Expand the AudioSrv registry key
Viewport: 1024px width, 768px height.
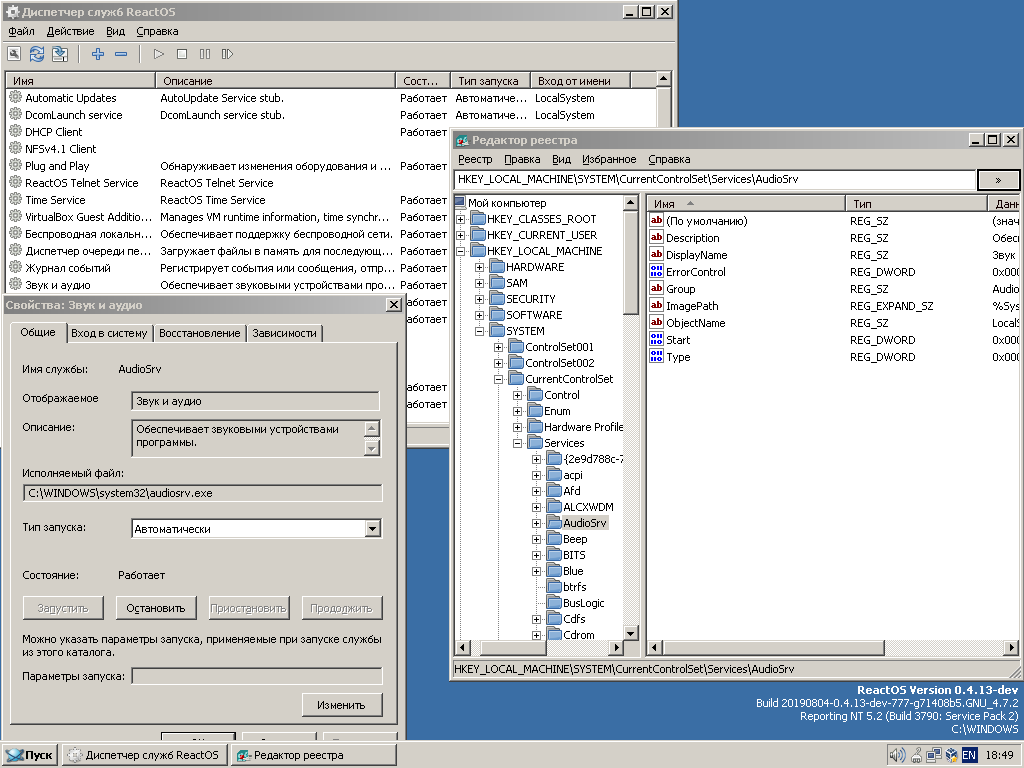[x=536, y=523]
